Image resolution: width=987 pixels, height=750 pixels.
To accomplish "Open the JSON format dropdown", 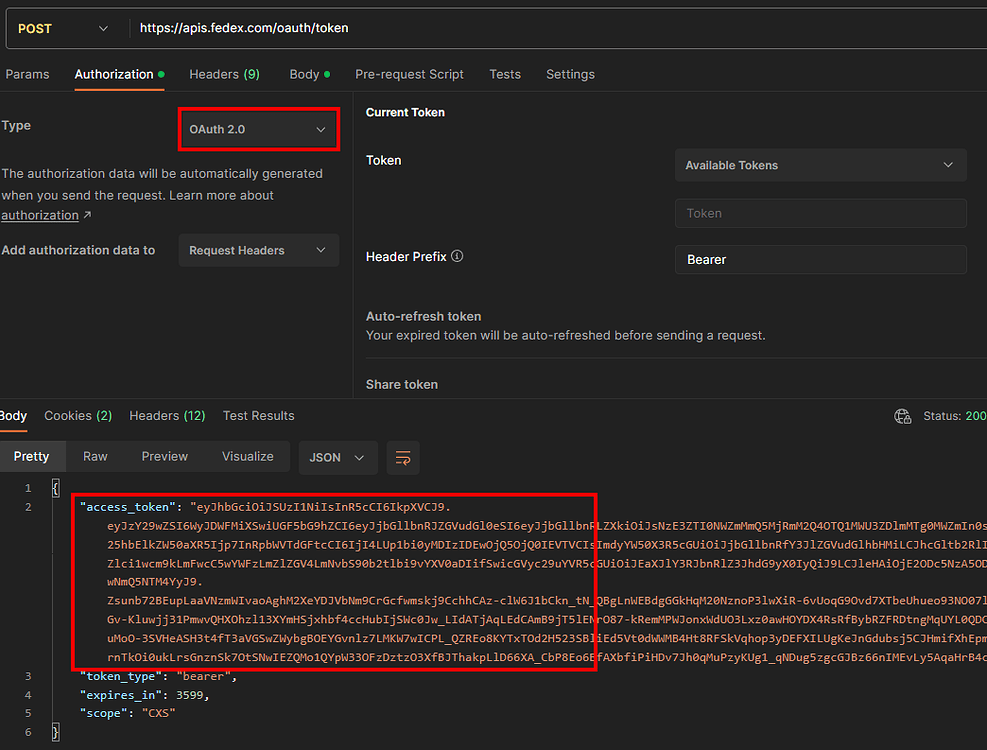I will point(338,457).
